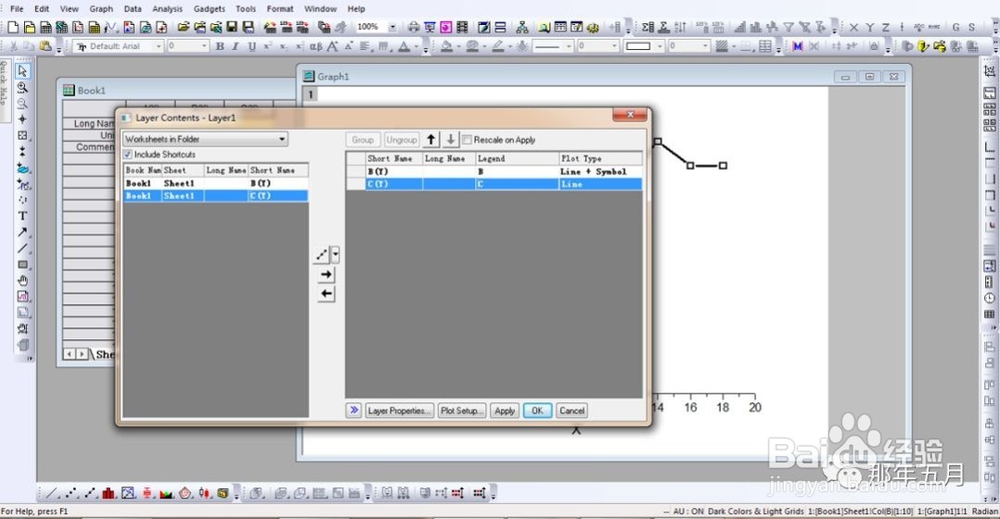Toggle Rescale on Apply checkbox
Screen dimensions: 1000x519
[x=467, y=140]
